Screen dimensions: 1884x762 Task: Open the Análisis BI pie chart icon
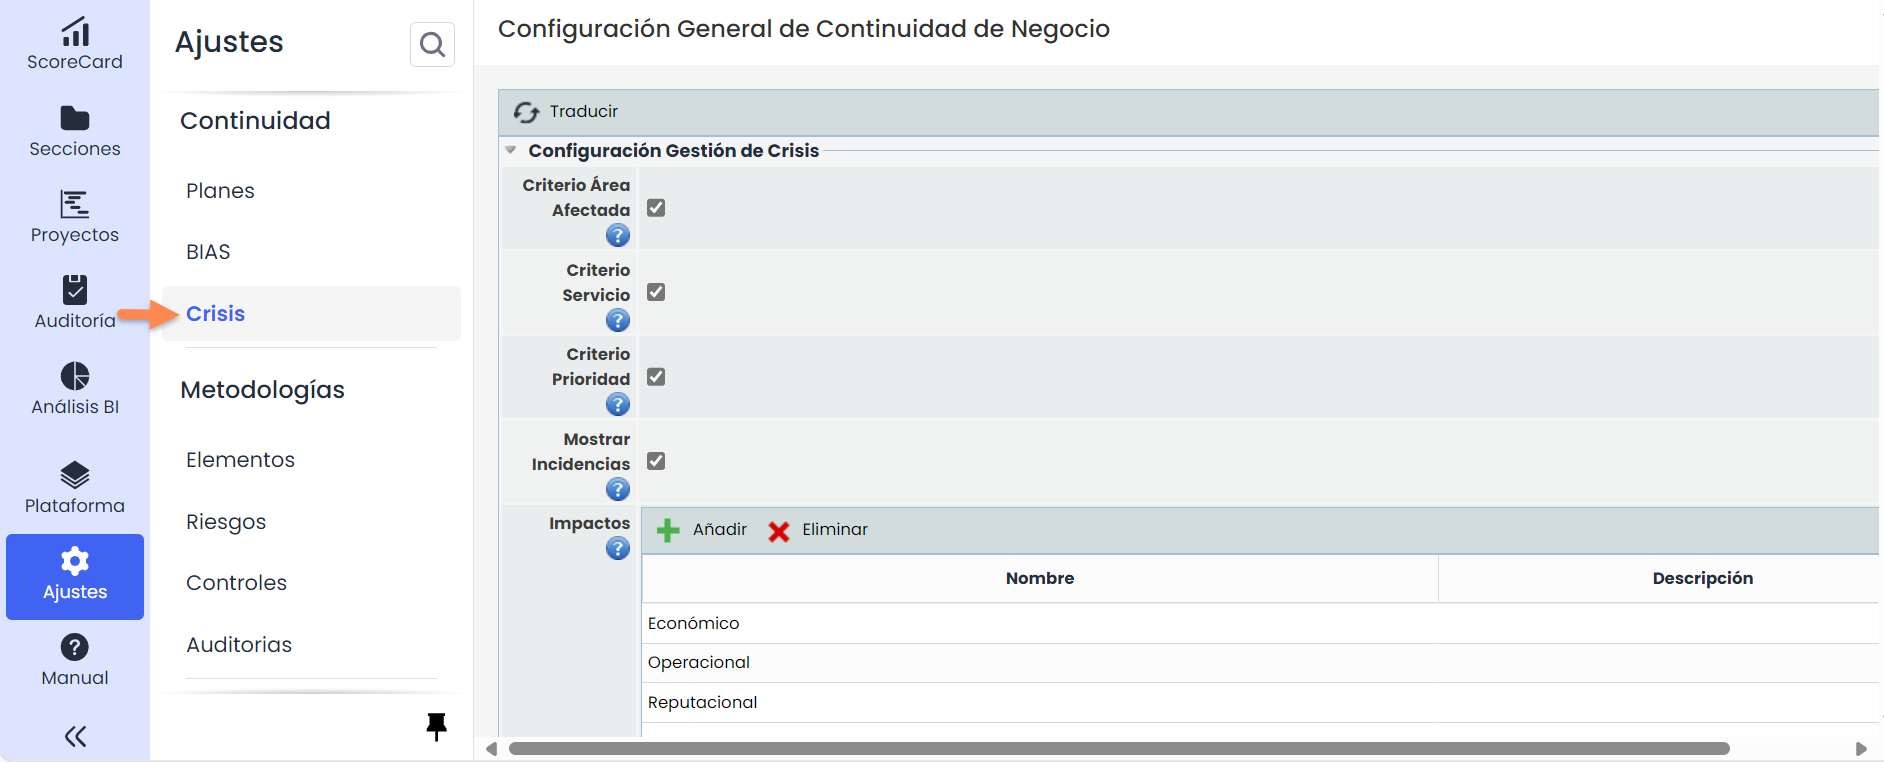point(75,376)
